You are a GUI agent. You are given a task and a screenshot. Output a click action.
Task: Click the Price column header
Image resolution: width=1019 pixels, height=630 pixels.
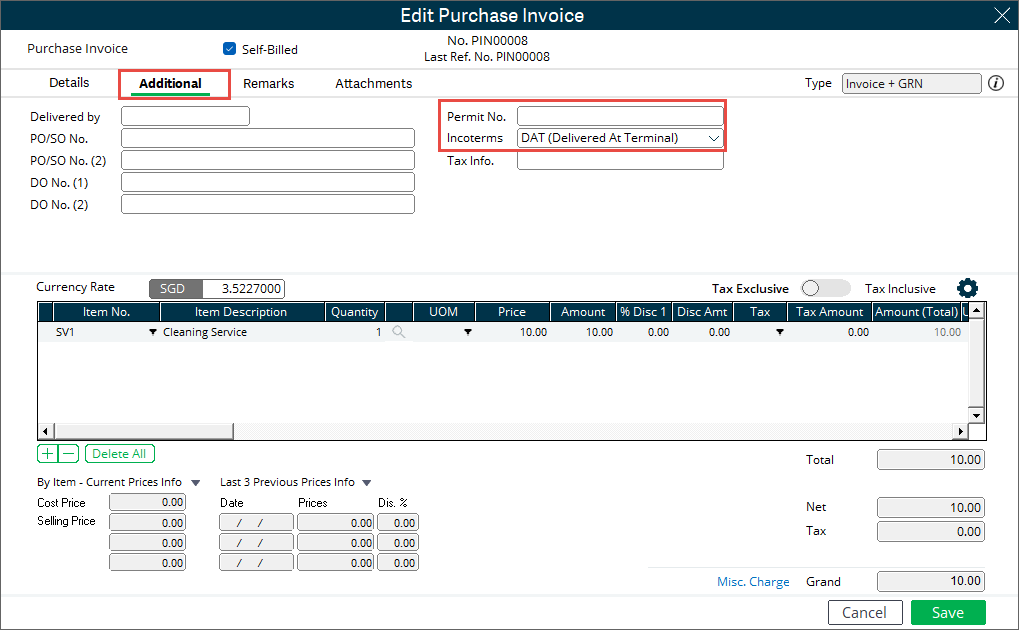pos(512,312)
